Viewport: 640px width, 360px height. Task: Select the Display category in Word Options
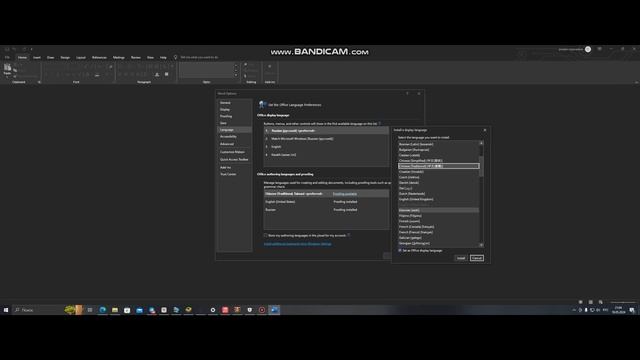pos(234,109)
